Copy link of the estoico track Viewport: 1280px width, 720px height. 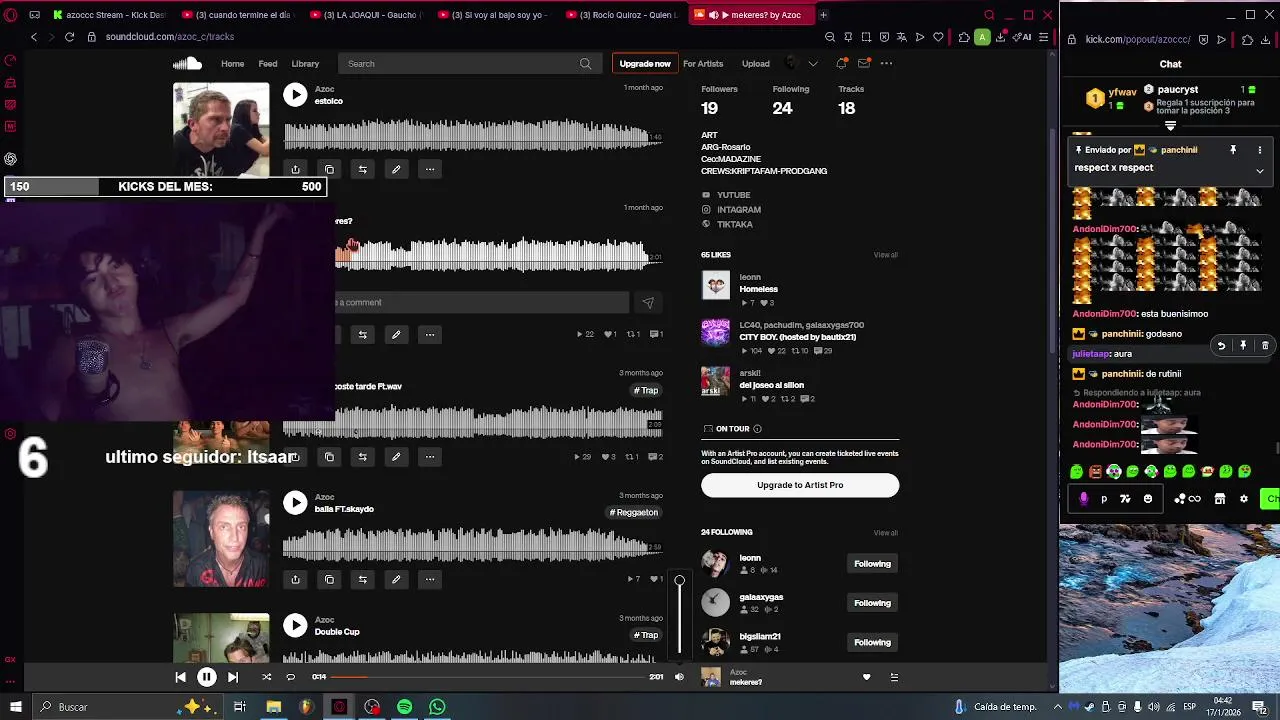tap(329, 169)
